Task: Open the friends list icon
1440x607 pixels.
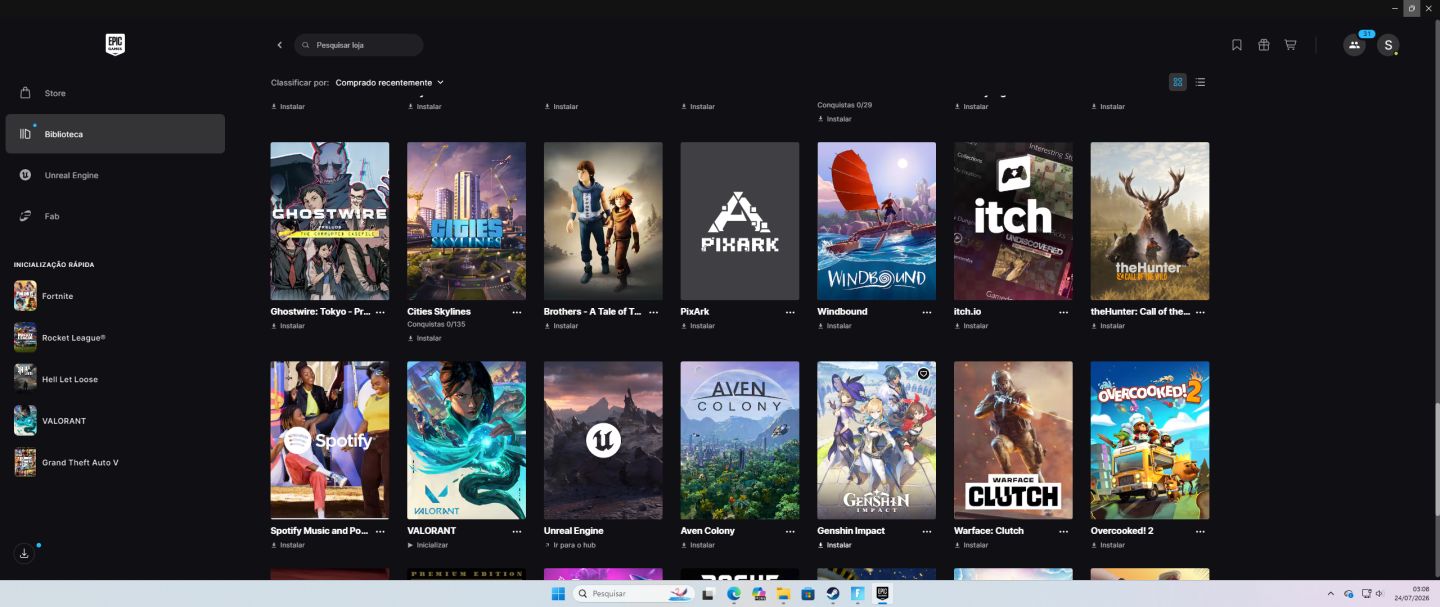Action: click(1354, 45)
